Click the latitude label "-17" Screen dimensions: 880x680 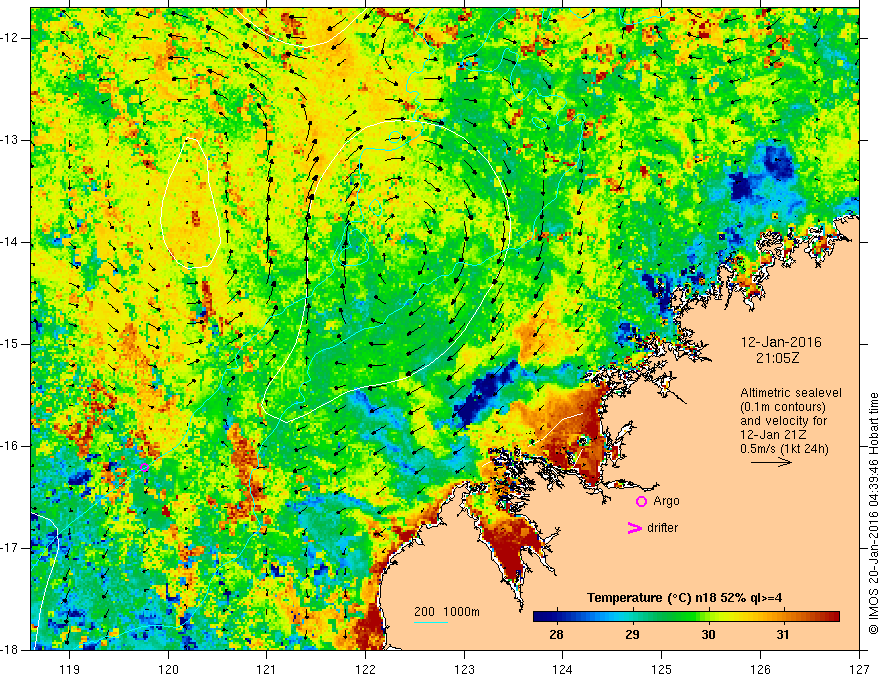(11, 548)
